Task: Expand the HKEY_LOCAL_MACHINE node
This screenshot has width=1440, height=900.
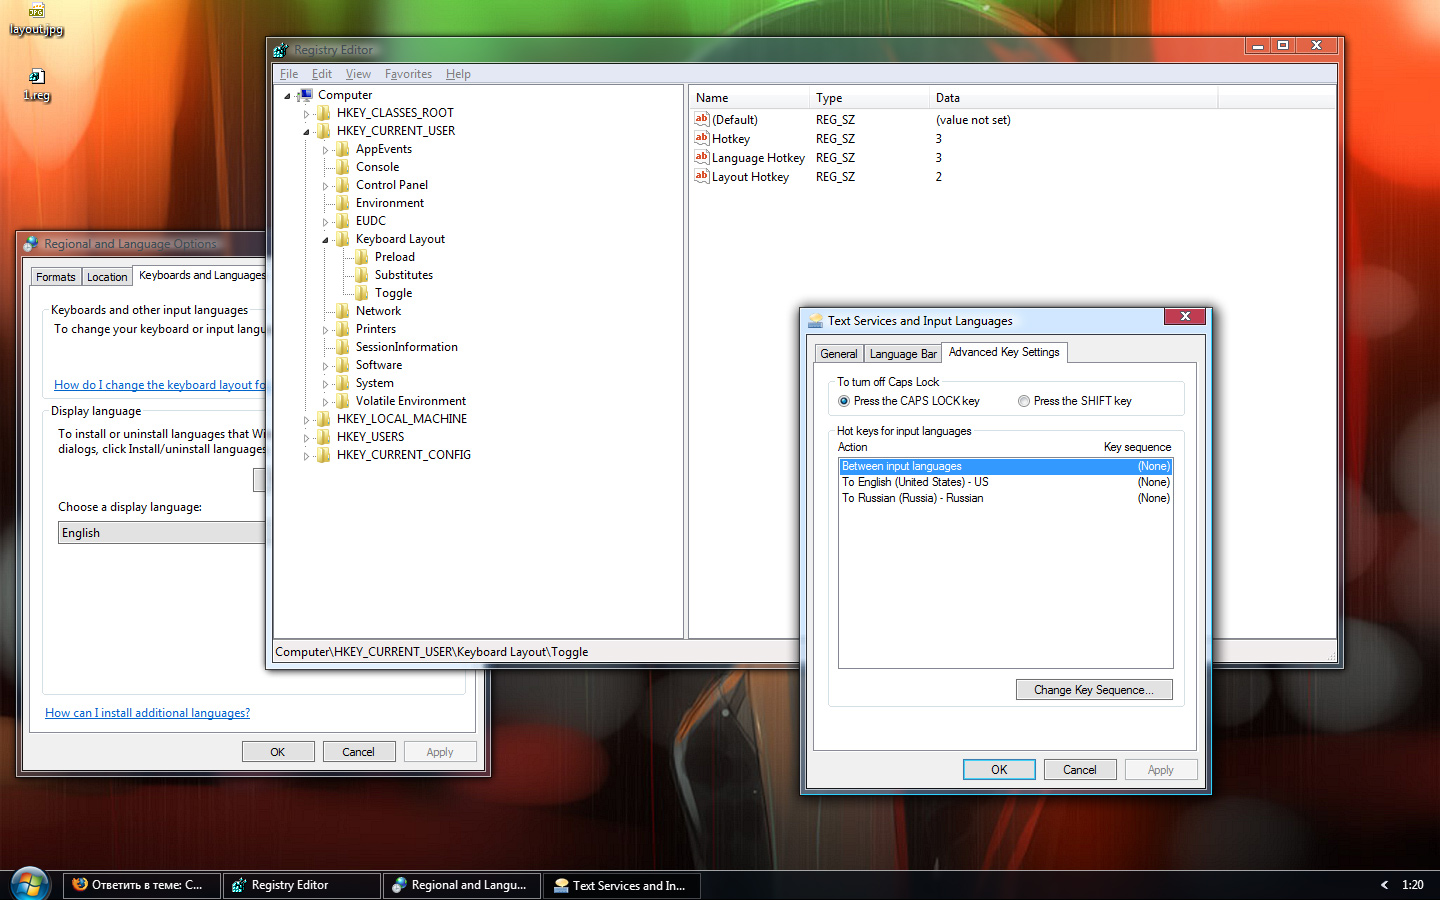Action: [x=307, y=420]
